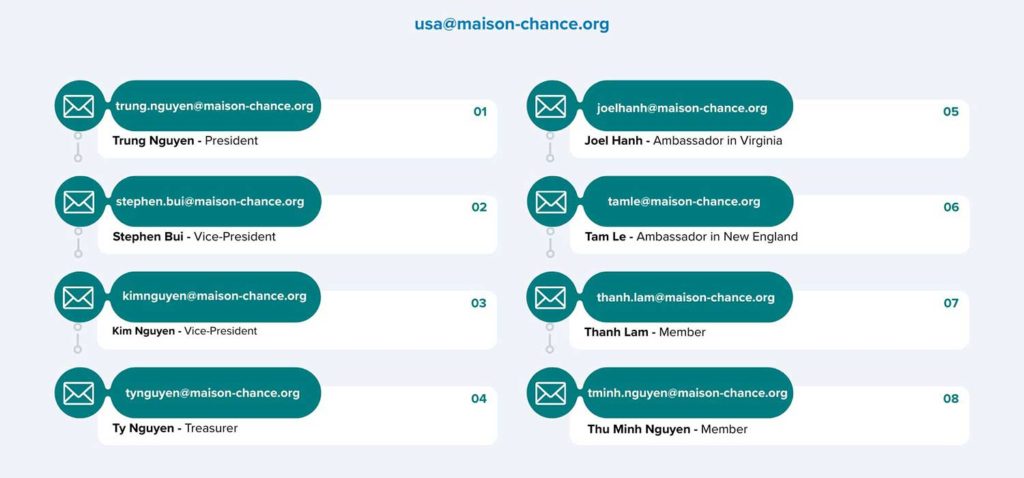The image size is (1024, 478).
Task: Click the mail icon next to joelhanh email
Action: (x=551, y=106)
